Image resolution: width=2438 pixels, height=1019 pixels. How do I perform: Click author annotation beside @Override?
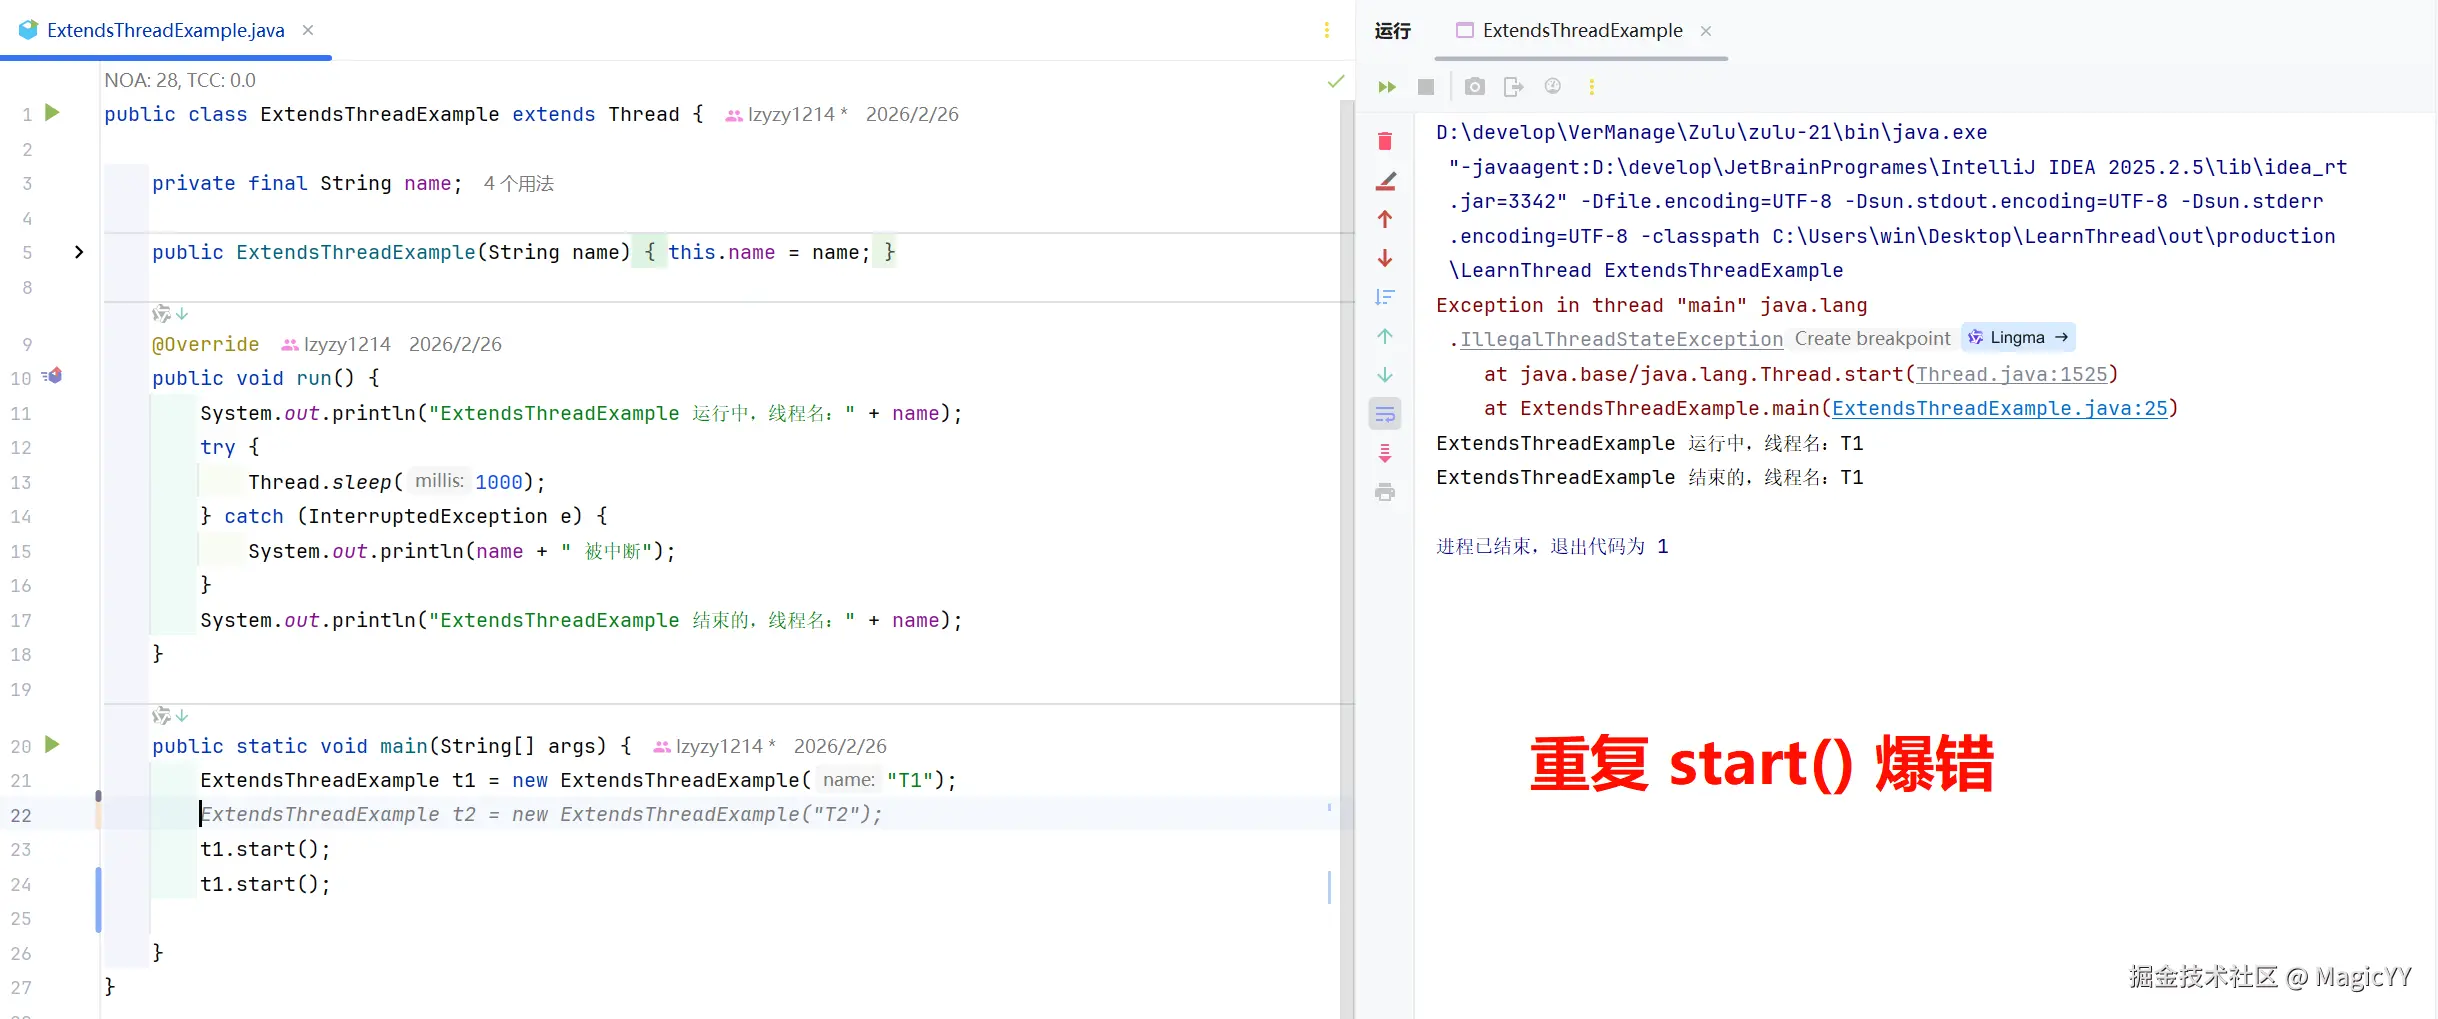point(335,344)
